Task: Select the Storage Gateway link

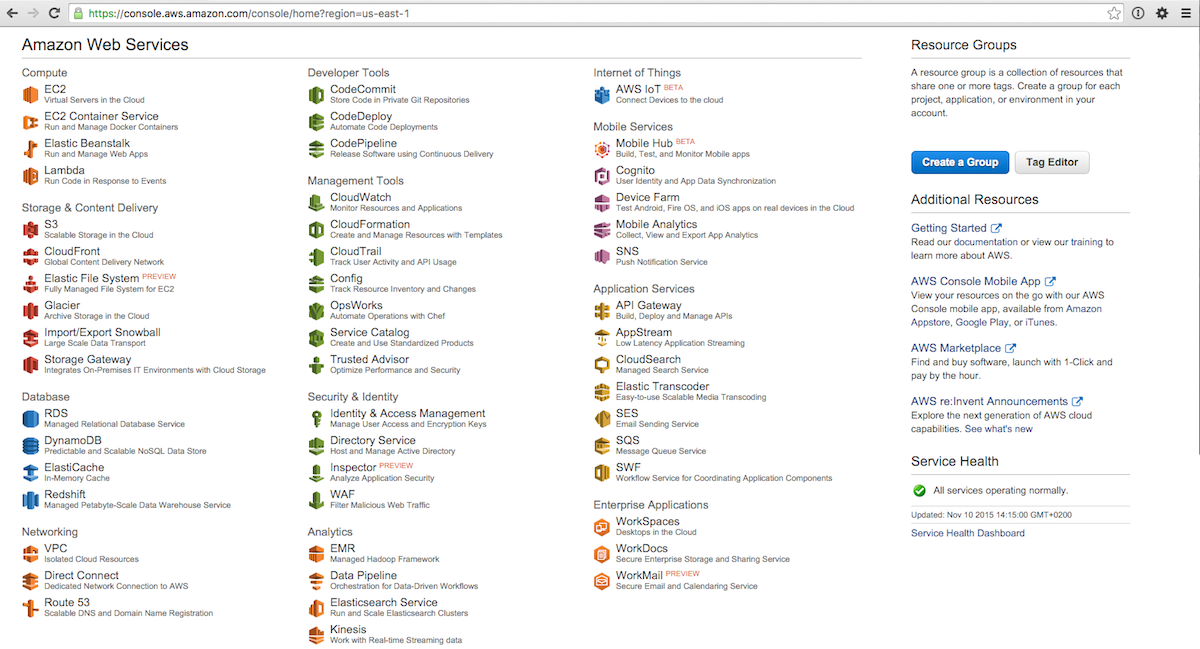Action: click(x=87, y=359)
